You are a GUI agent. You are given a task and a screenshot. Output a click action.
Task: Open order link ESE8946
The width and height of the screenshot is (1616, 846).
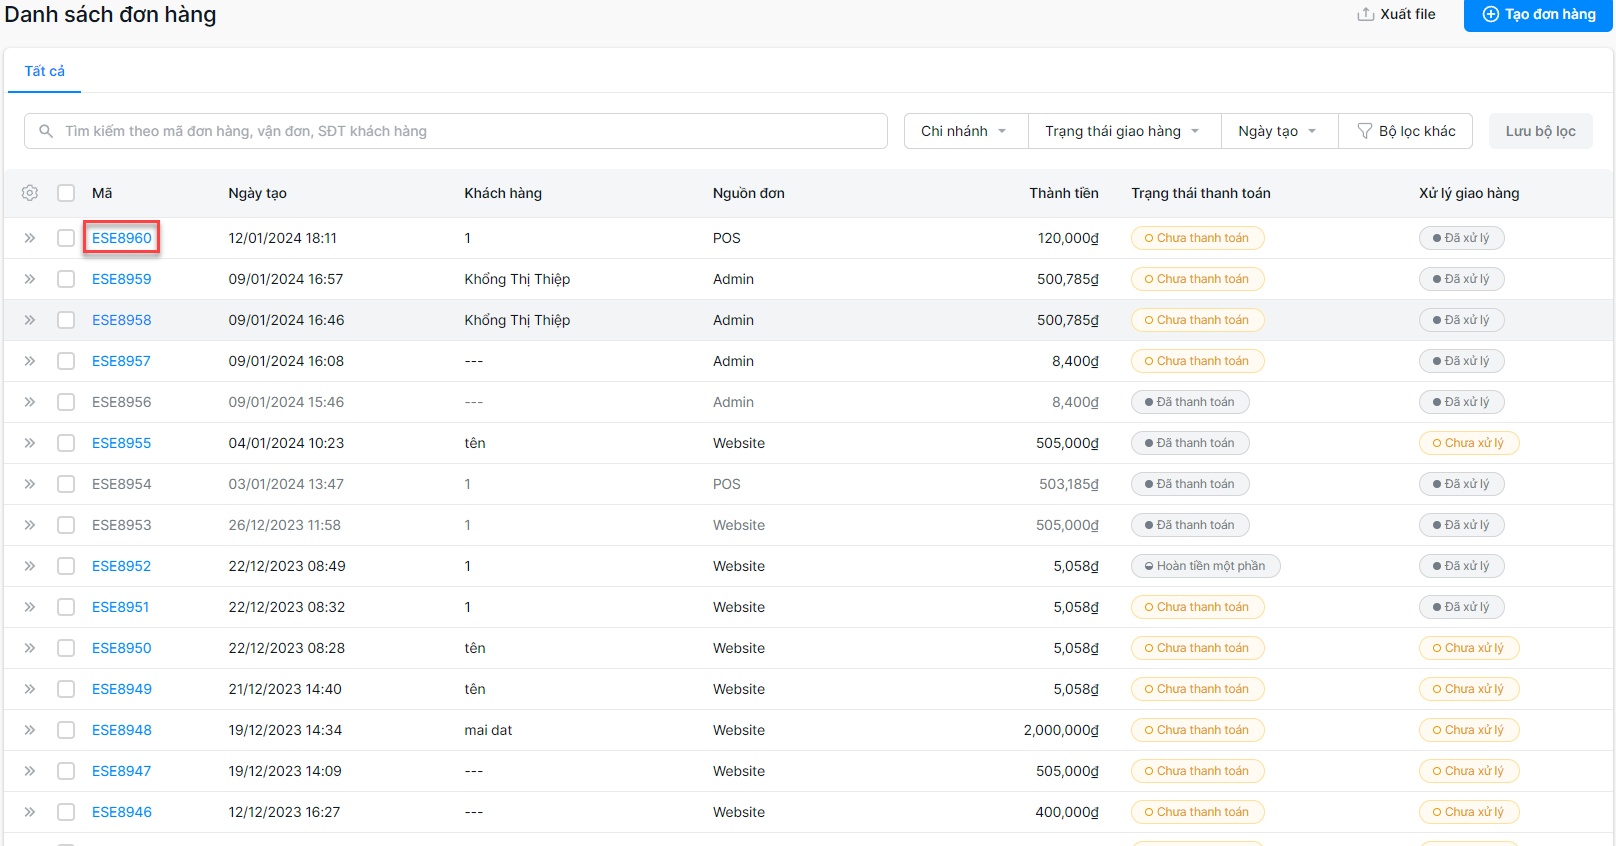point(122,812)
